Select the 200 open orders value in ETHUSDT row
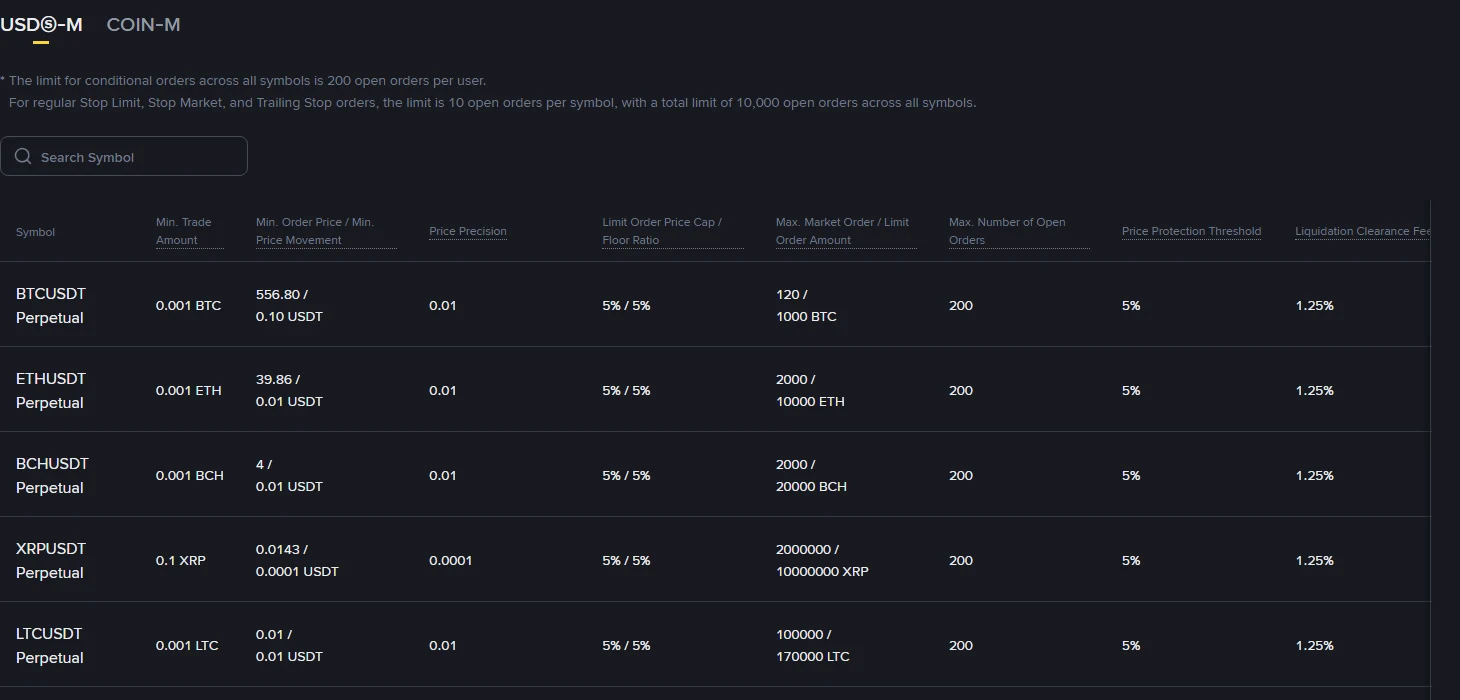Viewport: 1460px width, 700px height. 961,391
